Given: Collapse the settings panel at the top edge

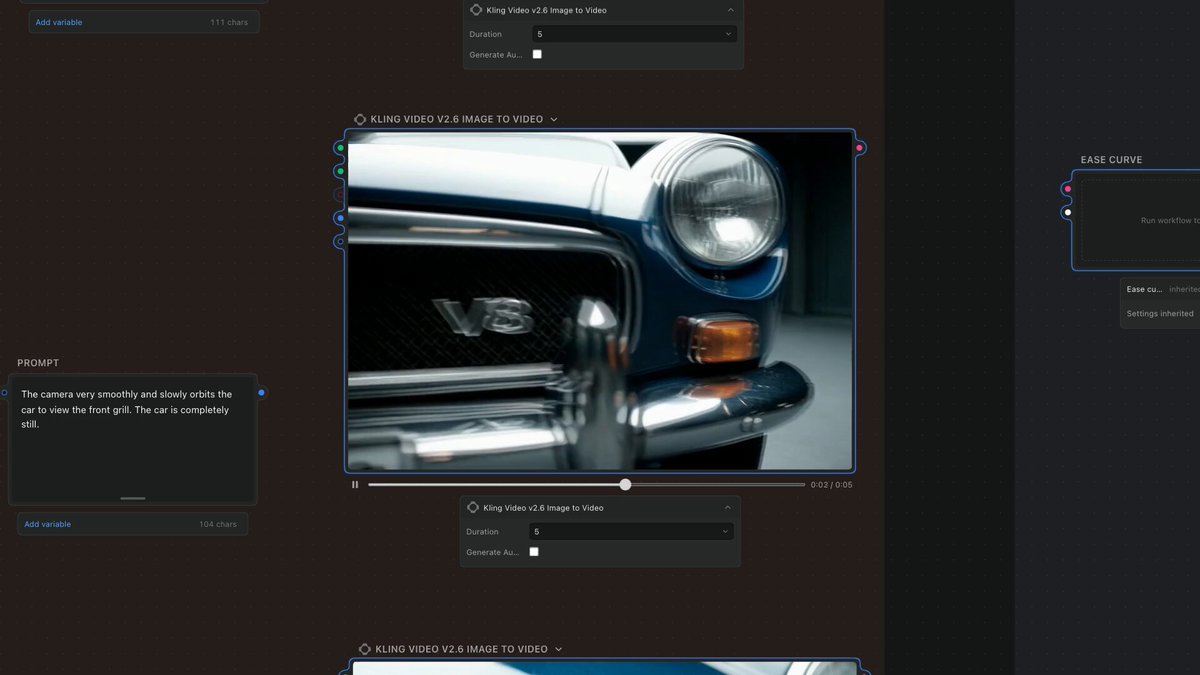Looking at the screenshot, I should point(730,10).
